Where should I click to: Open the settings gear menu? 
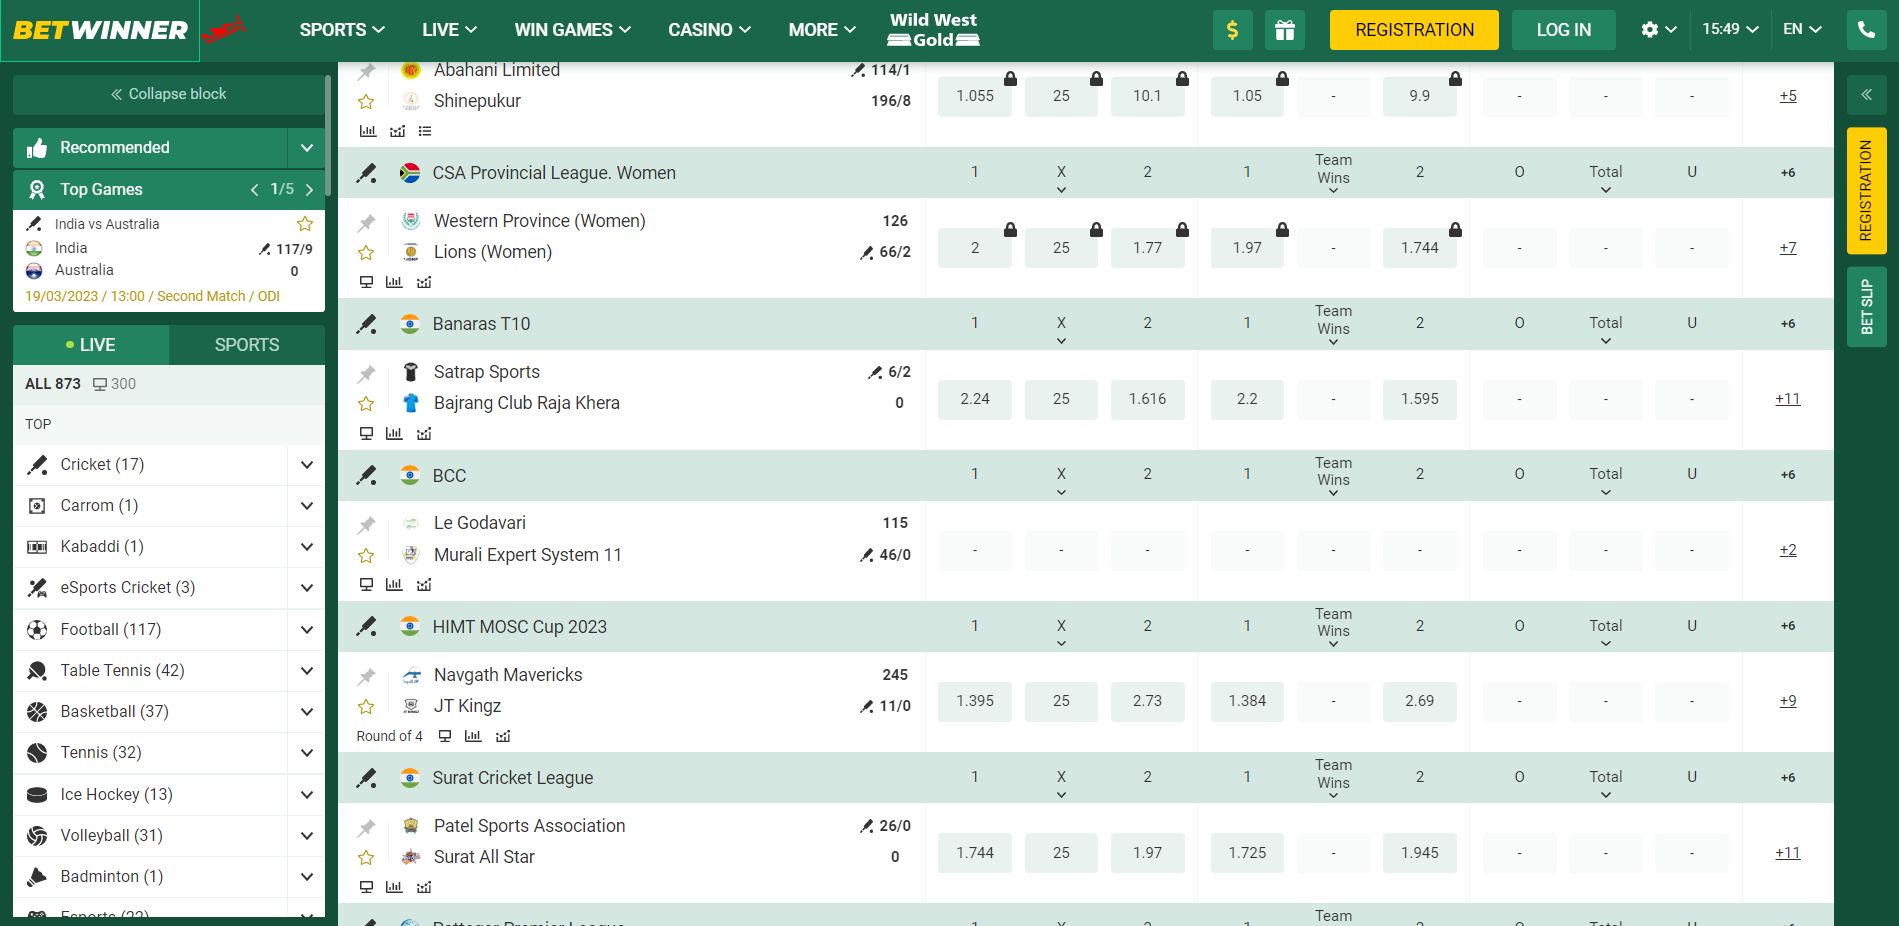(x=1658, y=30)
